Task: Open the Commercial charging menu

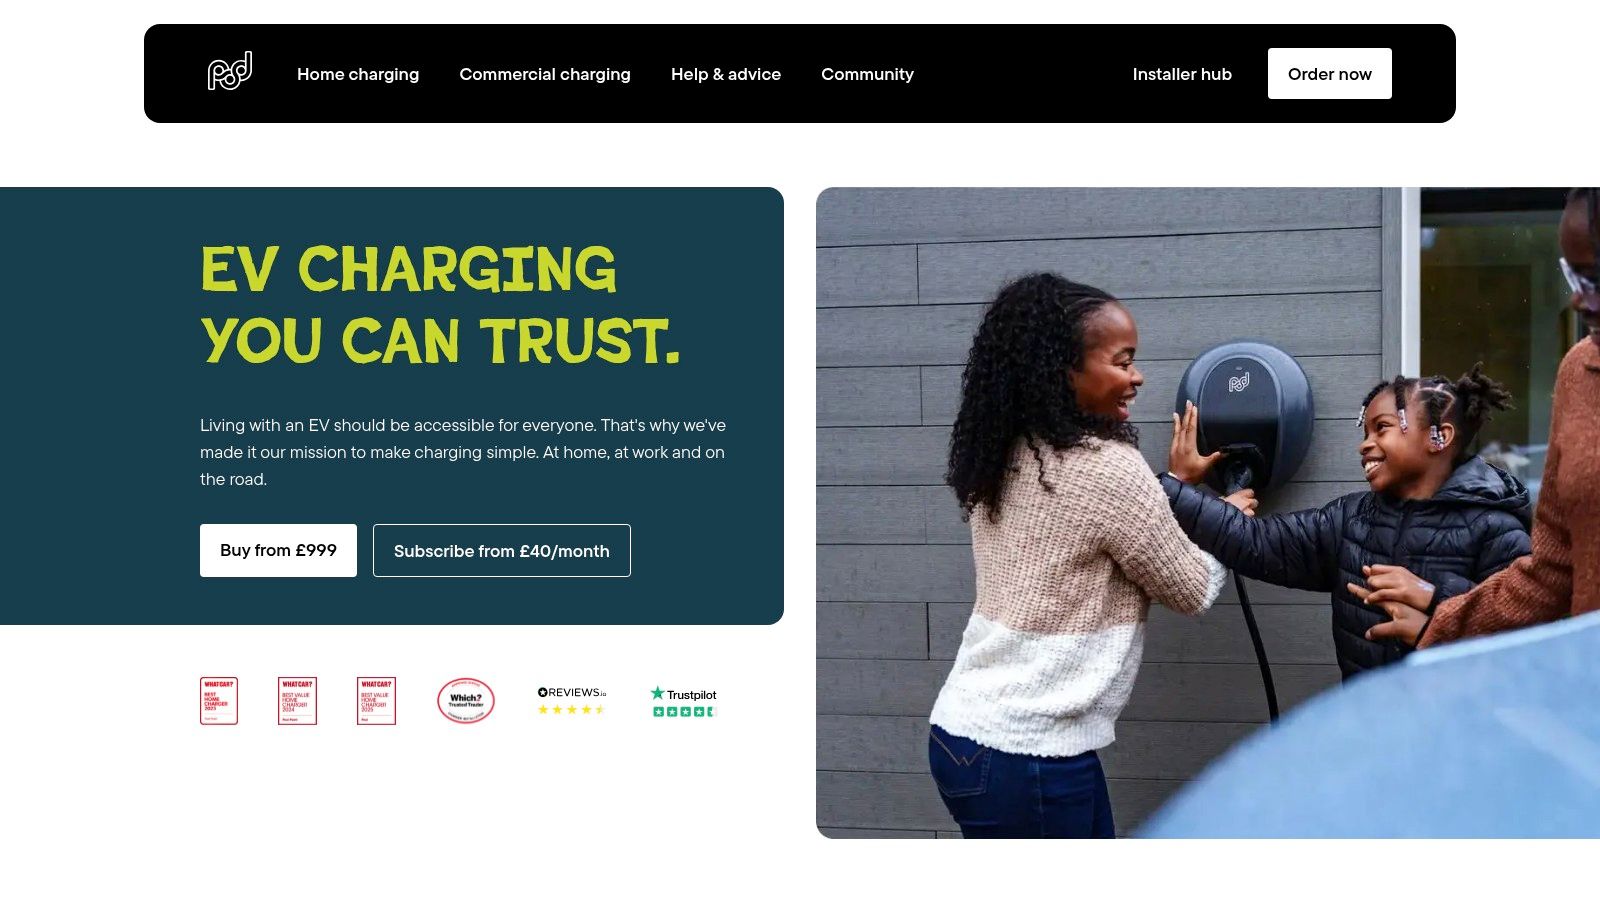Action: (545, 74)
